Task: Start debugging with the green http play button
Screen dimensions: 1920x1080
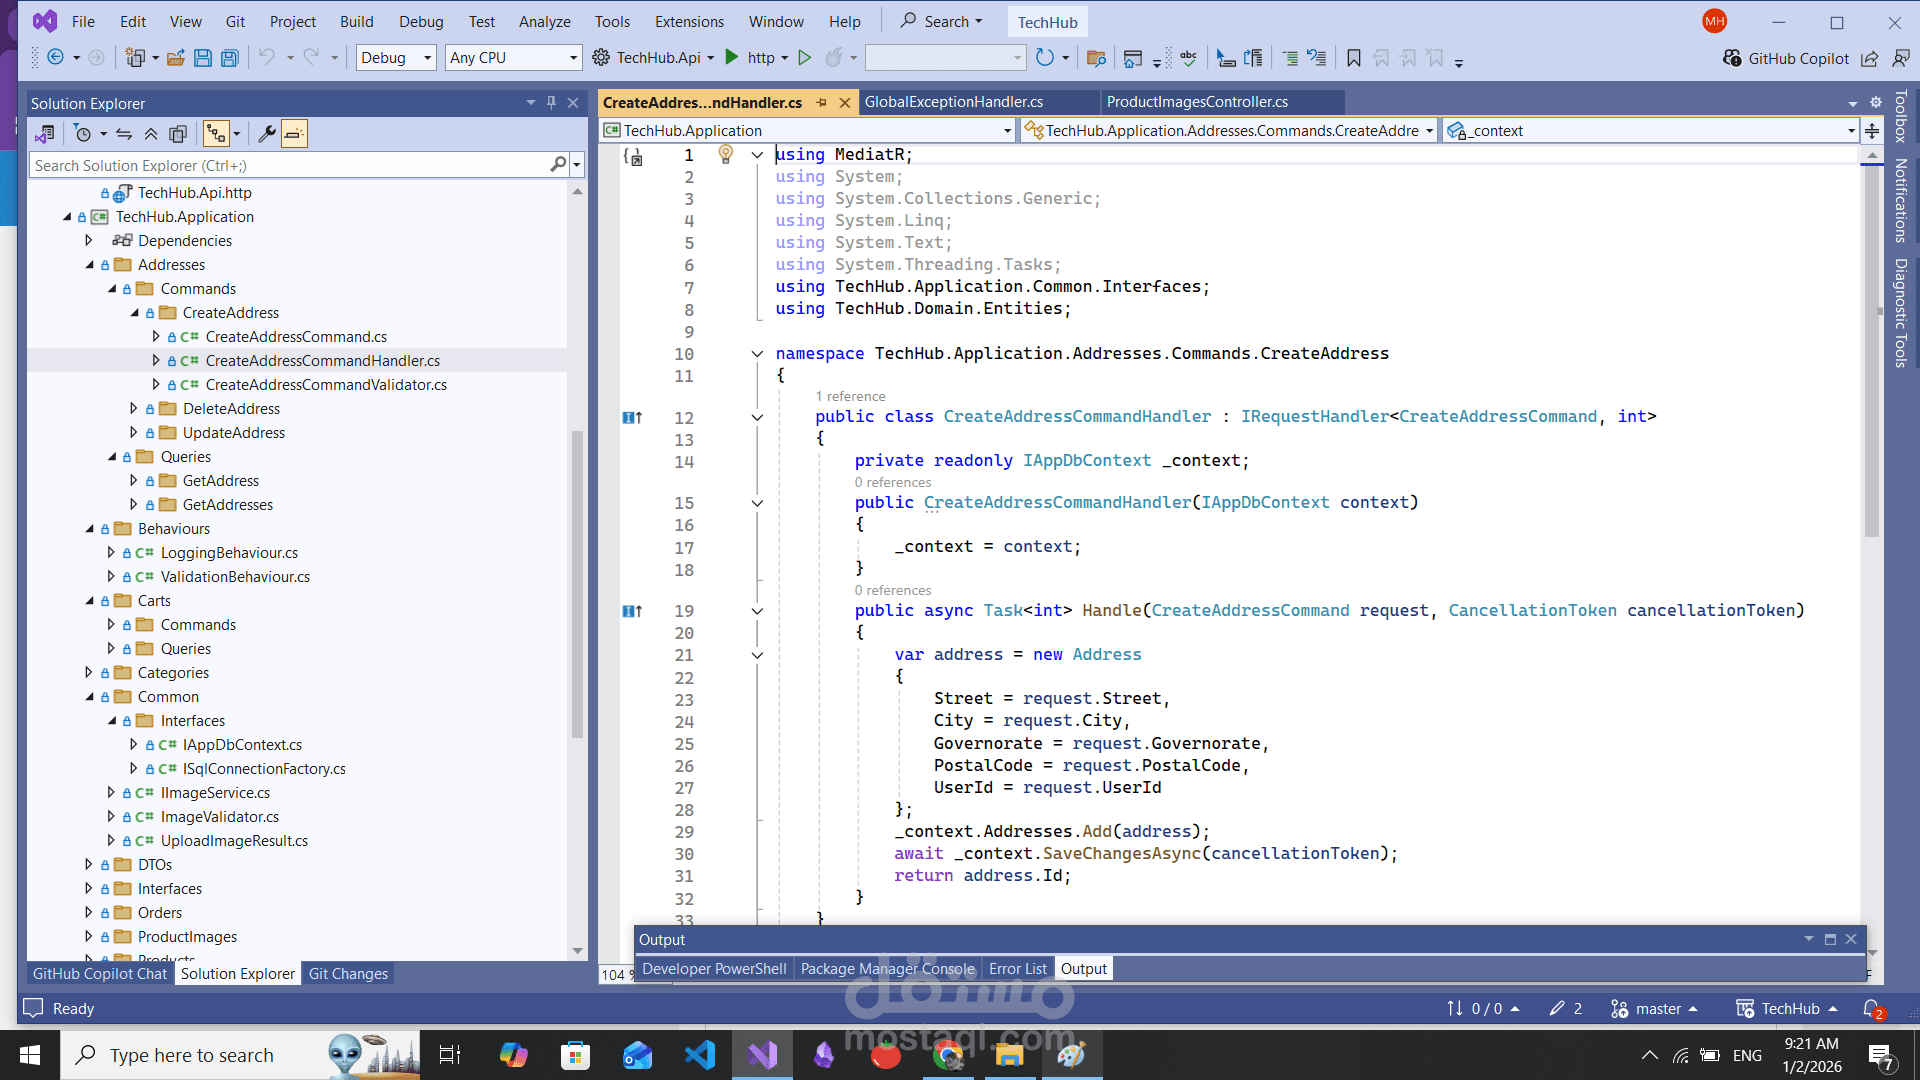Action: (732, 58)
